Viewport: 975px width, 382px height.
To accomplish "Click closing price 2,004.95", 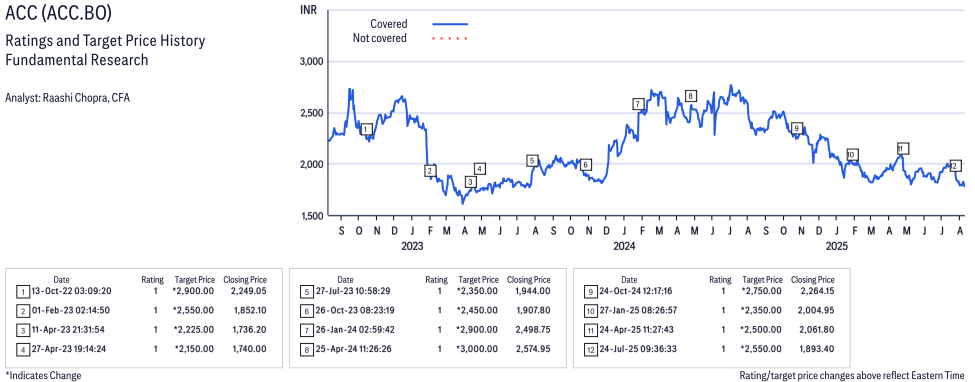I will (816, 310).
